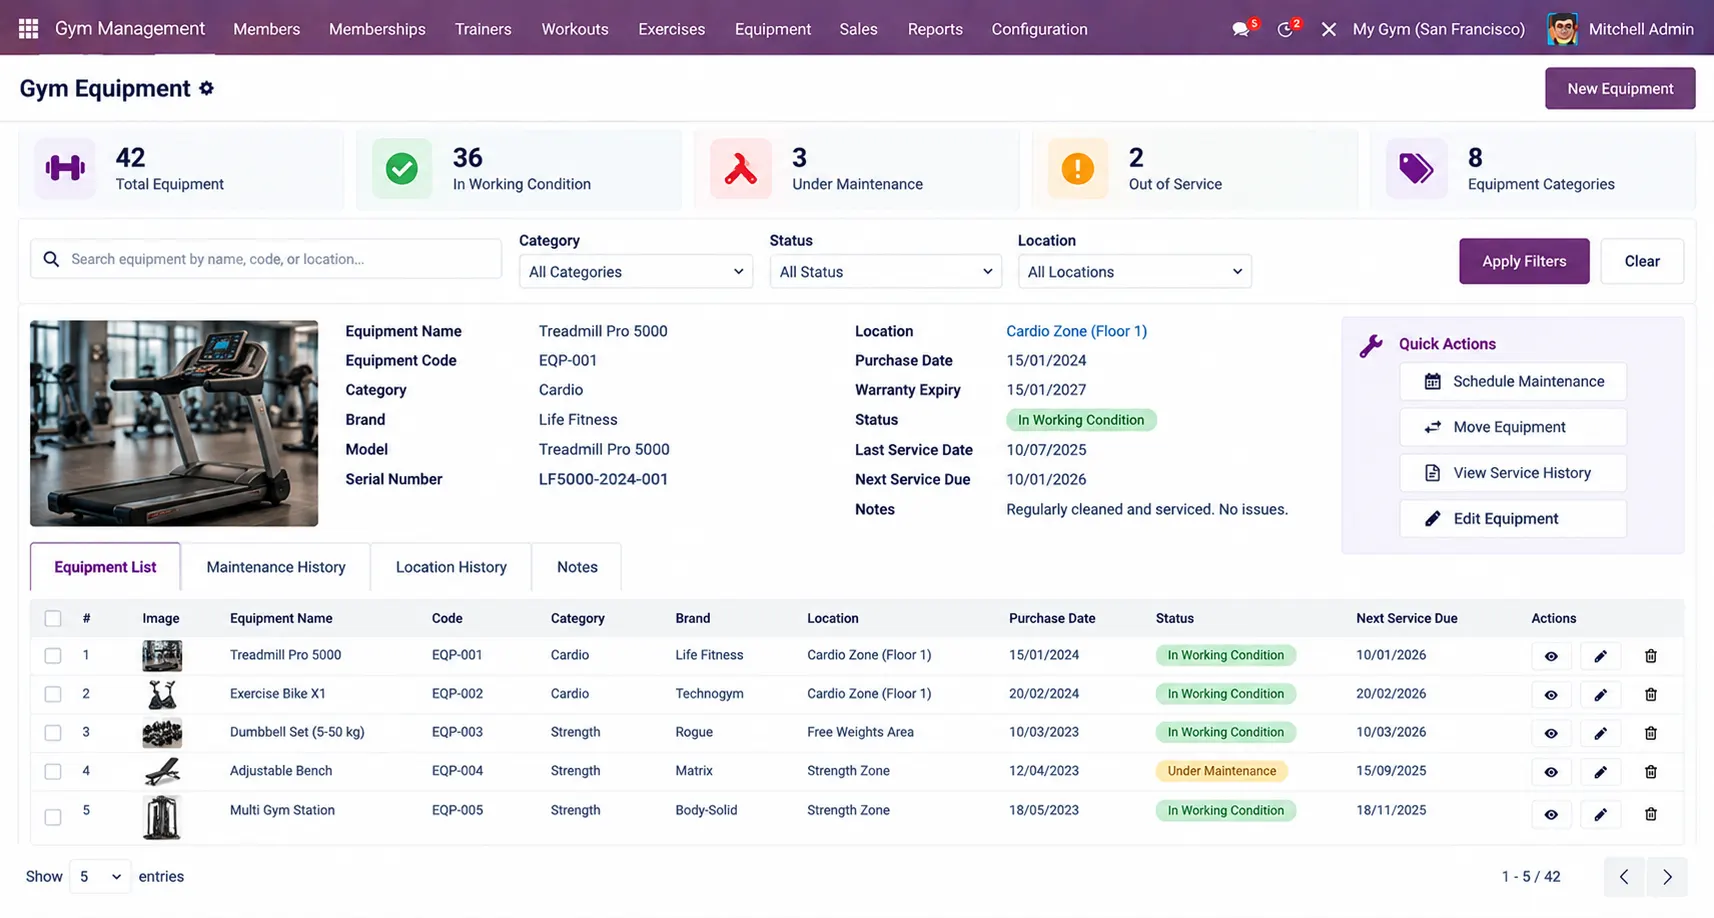The height and width of the screenshot is (918, 1714).
Task: Open the Cardio Zone (Floor 1) location link
Action: pyautogui.click(x=1076, y=331)
